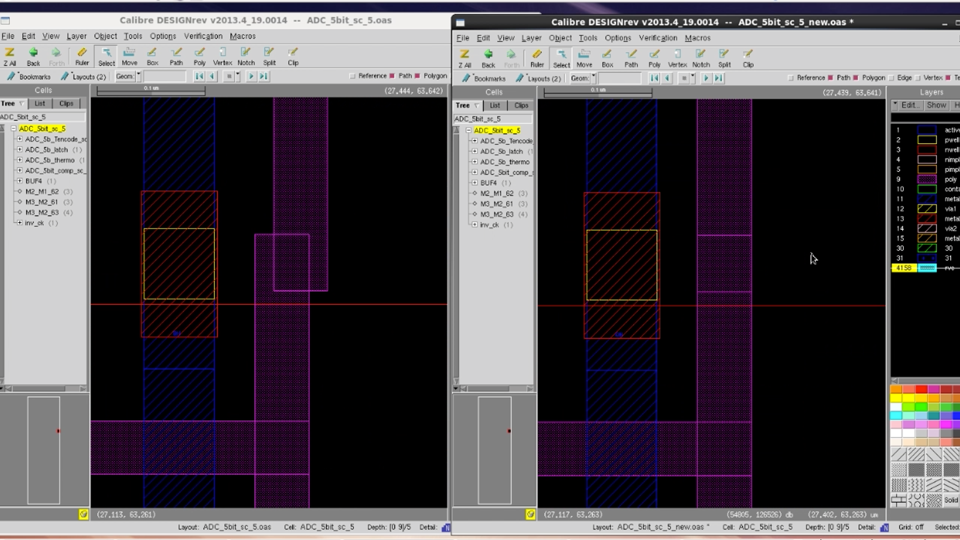The image size is (960, 540).
Task: Click Back icon in right window
Action: 488,58
